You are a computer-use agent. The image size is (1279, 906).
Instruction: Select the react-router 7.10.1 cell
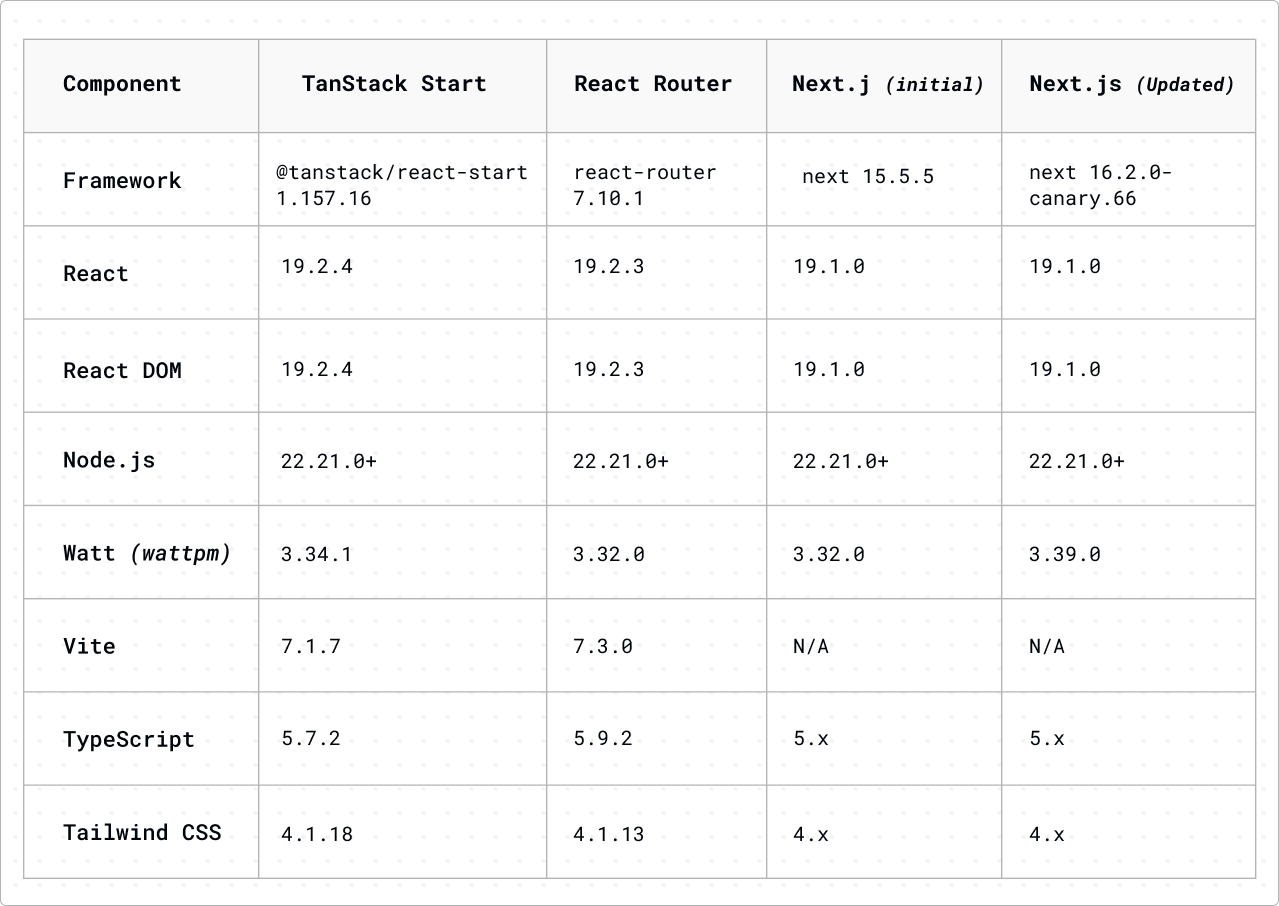pos(645,185)
